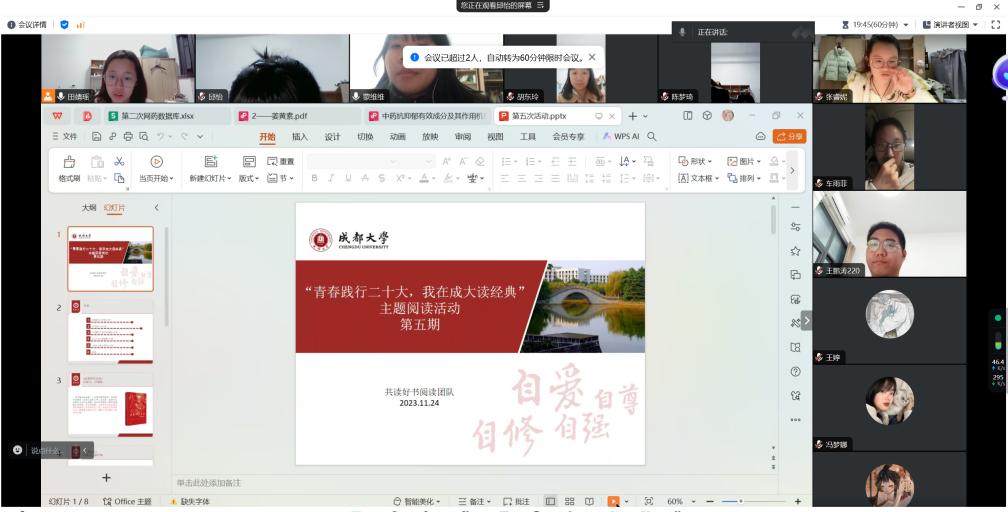The height and width of the screenshot is (512, 1008).
Task: Click add slide plus button below thumbnails
Action: pyautogui.click(x=106, y=478)
